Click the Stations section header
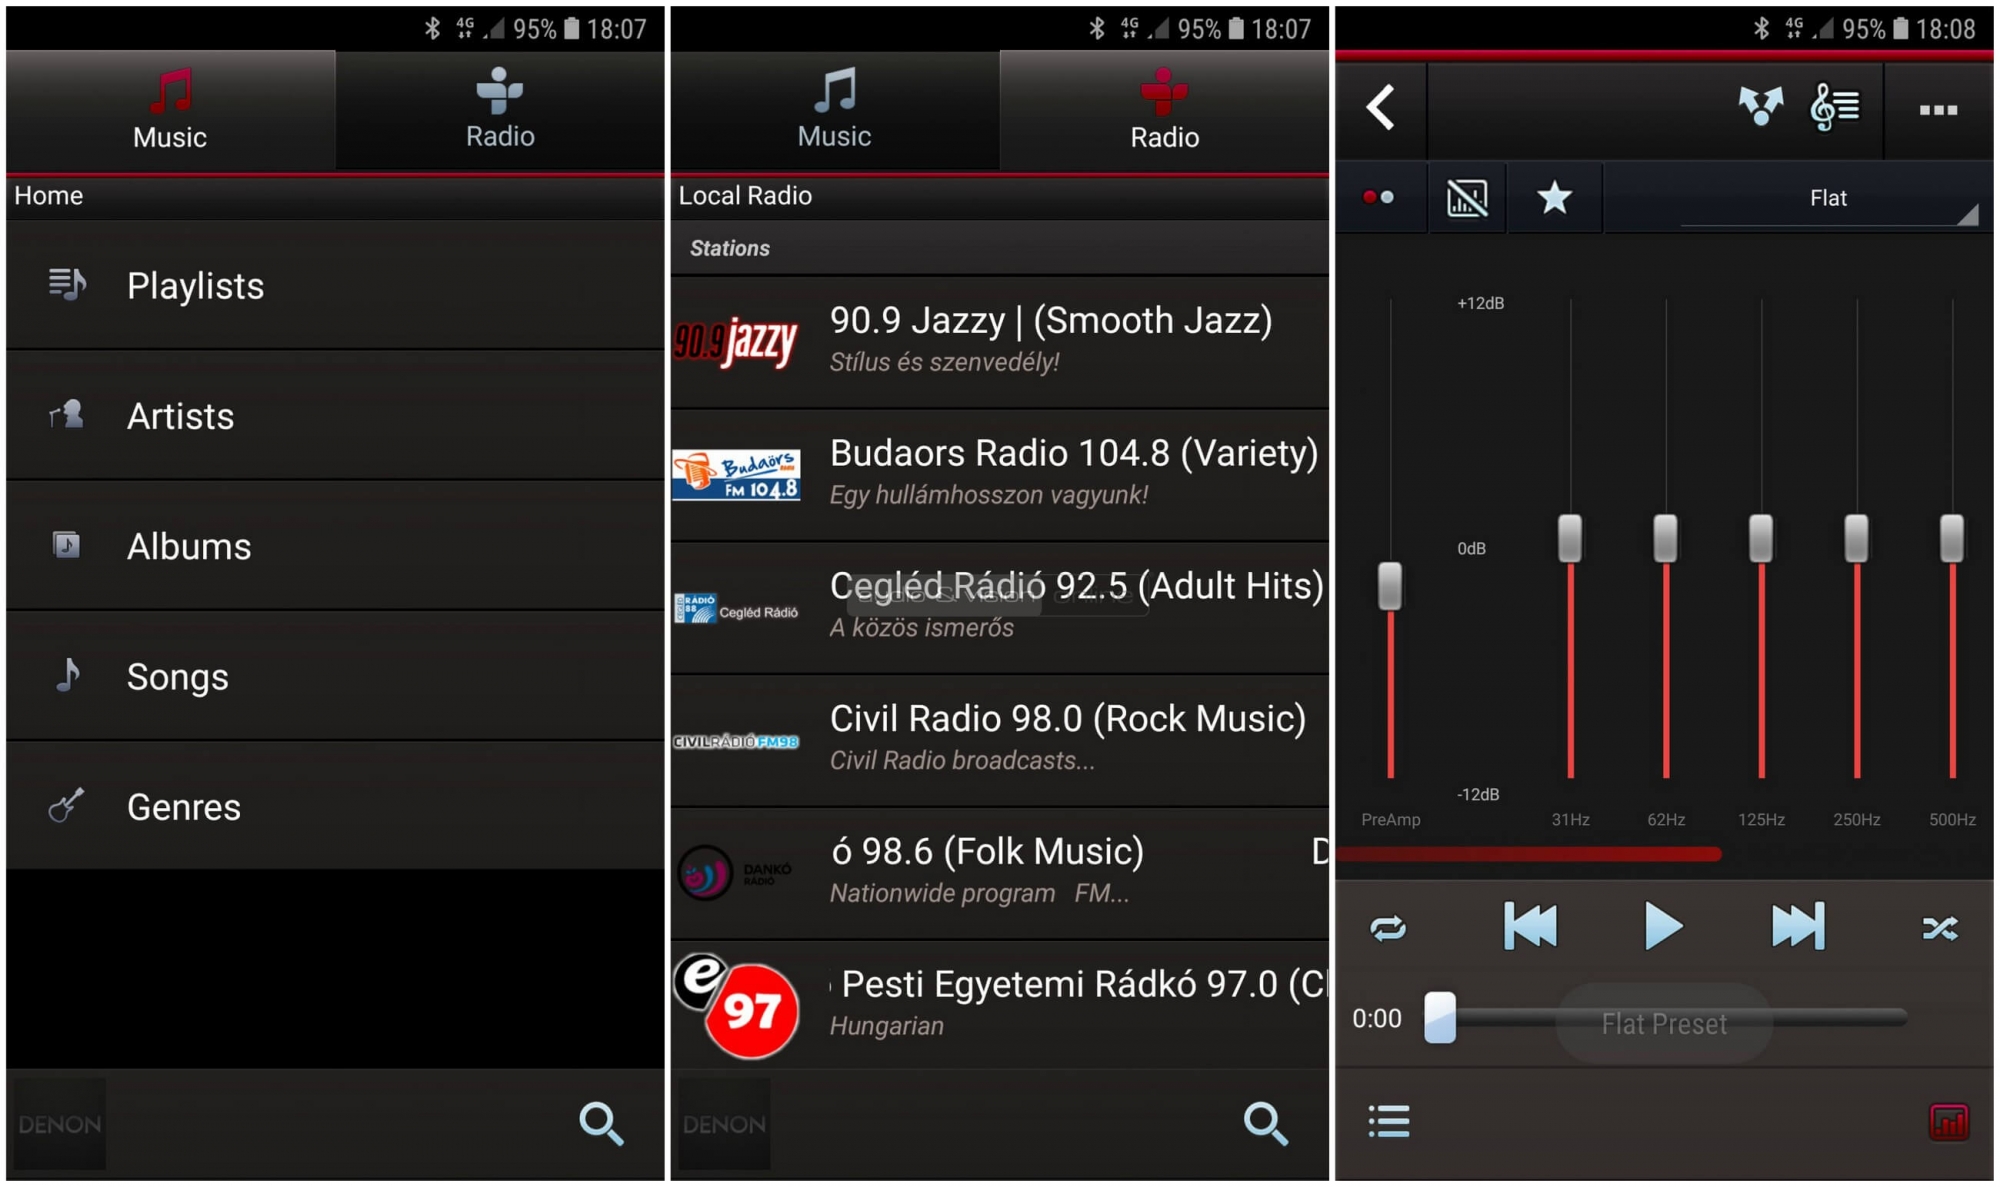The width and height of the screenshot is (2000, 1187). [1000, 248]
